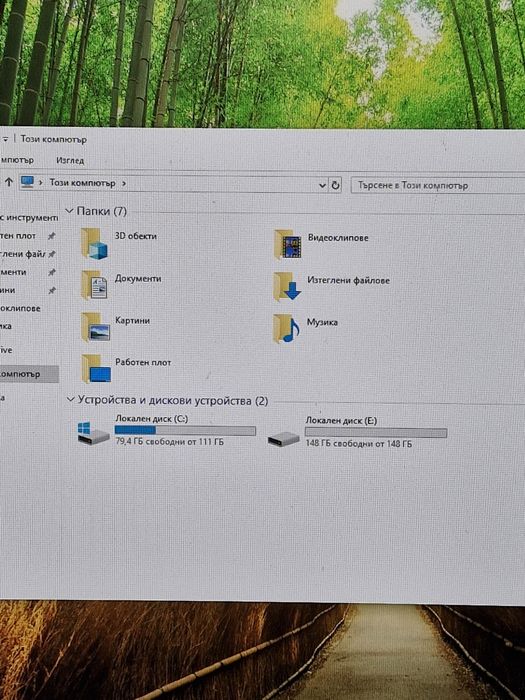Screen dimensions: 525x700
Task: Select sidebar item ending 'ive' (OneDrive)
Action: (x=6, y=350)
